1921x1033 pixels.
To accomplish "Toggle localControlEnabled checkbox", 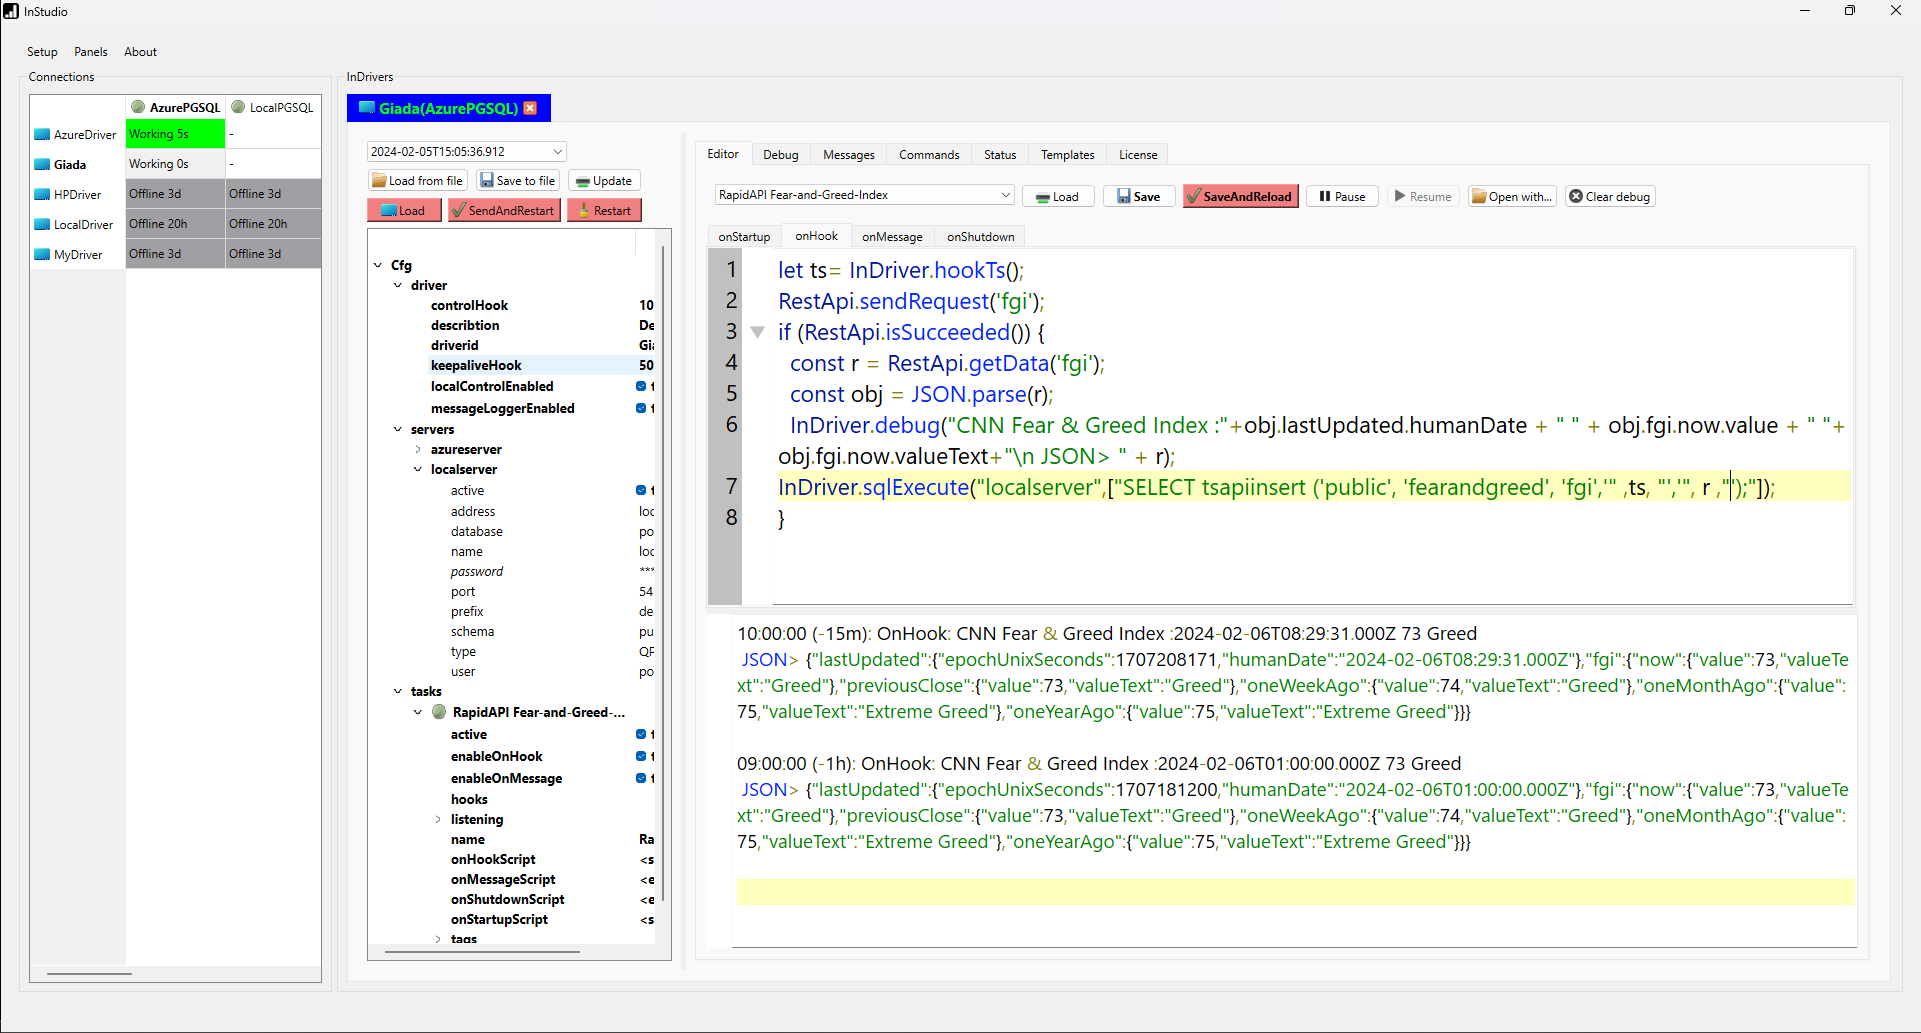I will click(x=641, y=386).
